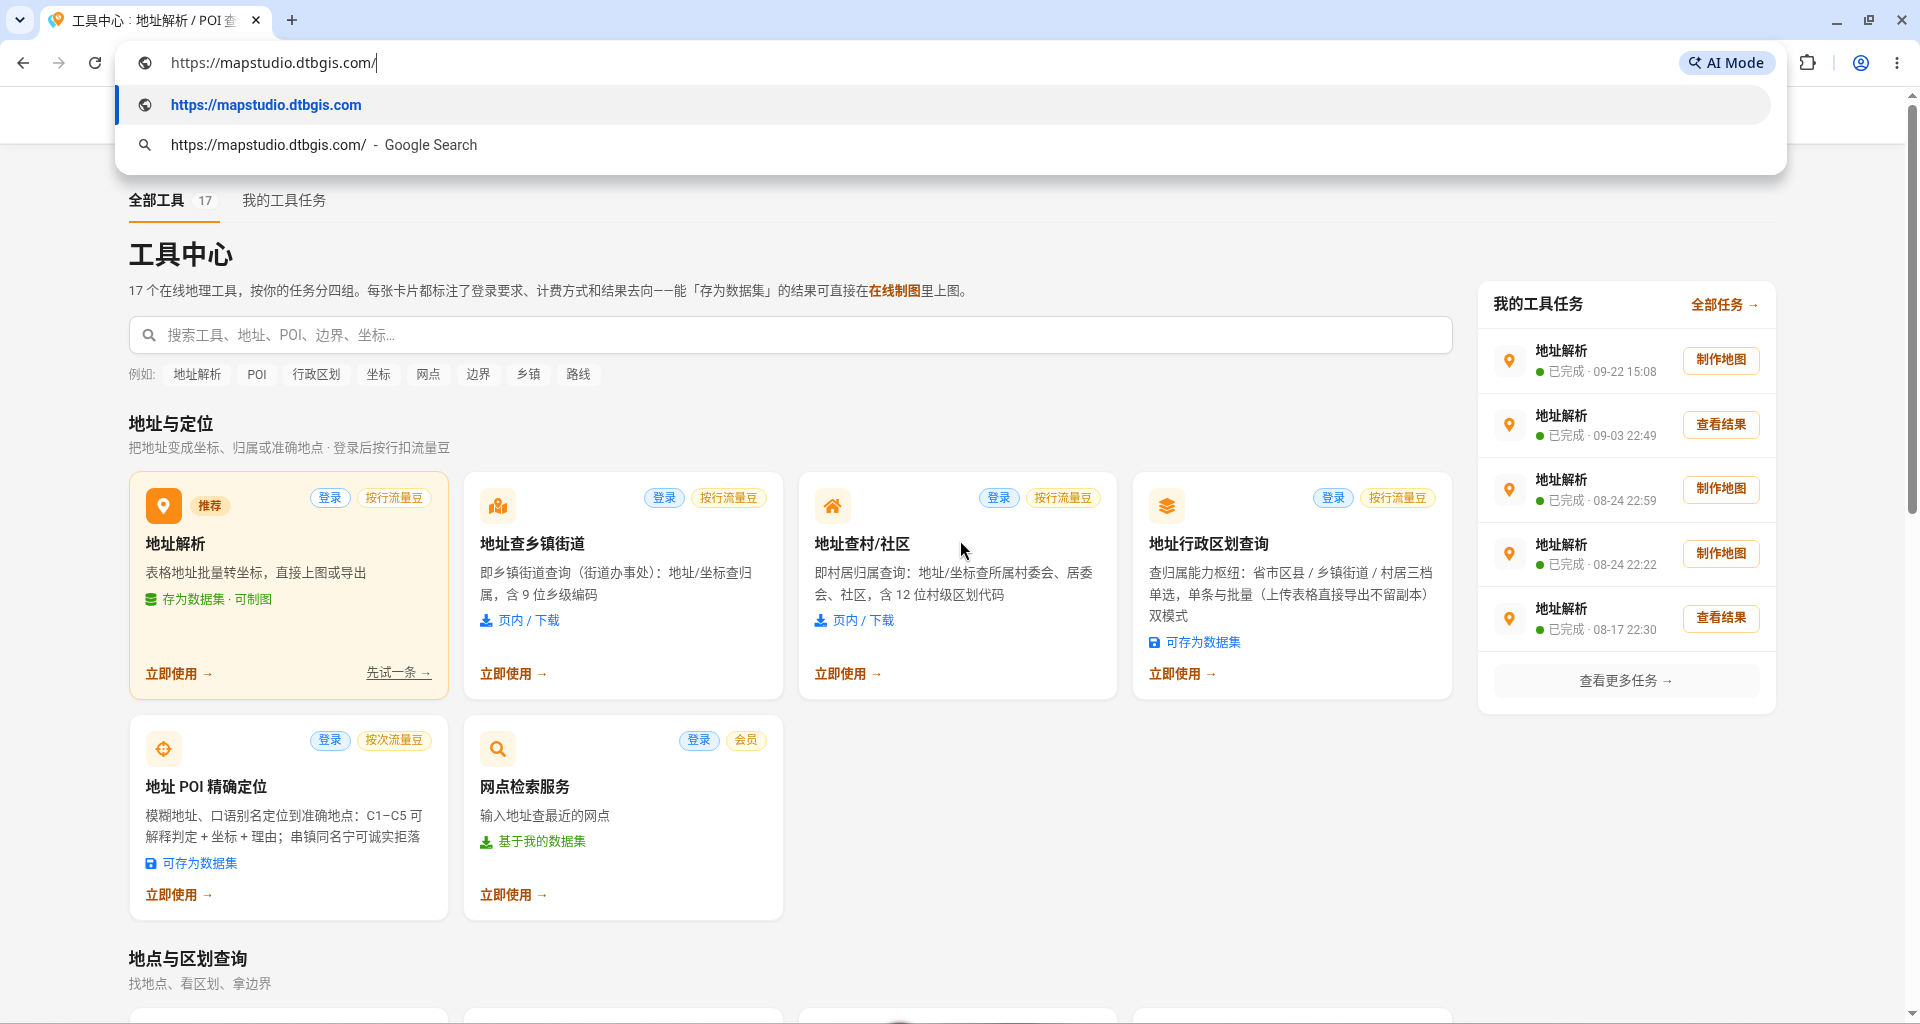
Task: Select the 路线 example chip
Action: click(578, 374)
